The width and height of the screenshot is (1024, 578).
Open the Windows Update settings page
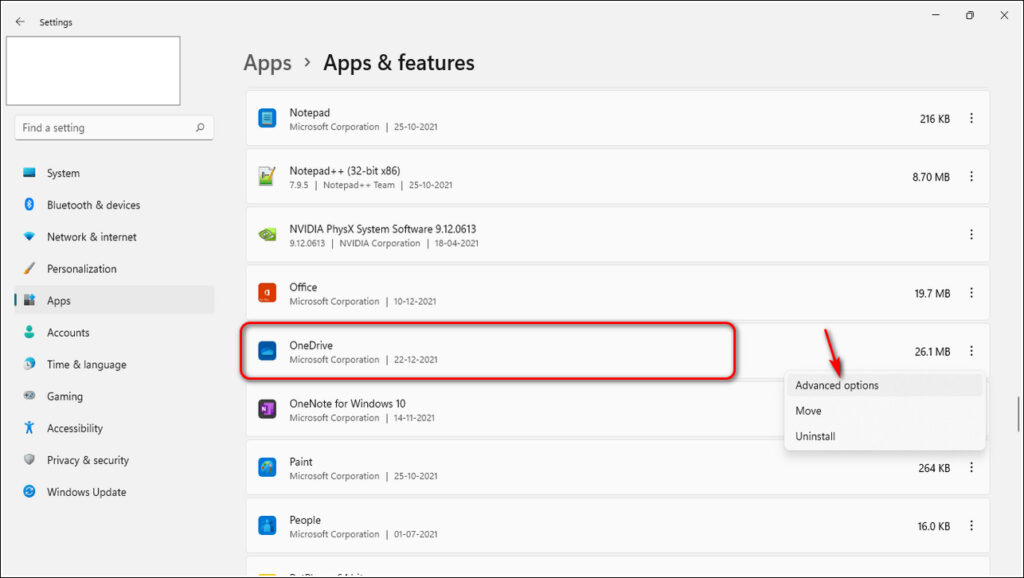point(114,492)
